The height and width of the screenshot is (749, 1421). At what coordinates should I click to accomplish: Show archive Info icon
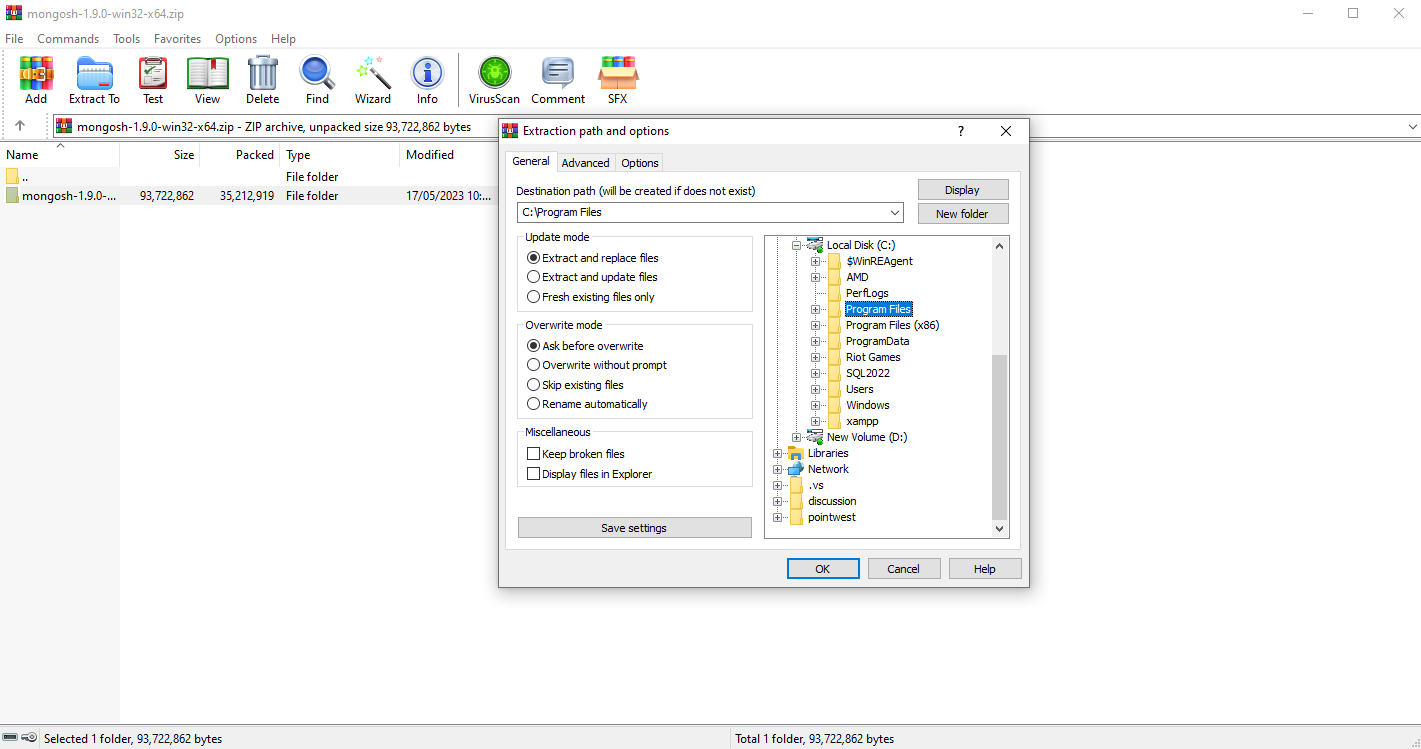pos(427,73)
